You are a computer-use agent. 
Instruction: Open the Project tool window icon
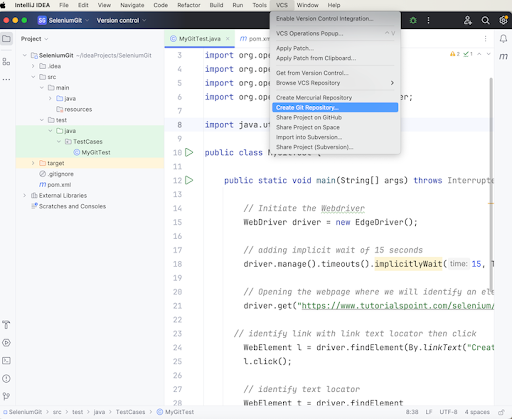[6, 39]
